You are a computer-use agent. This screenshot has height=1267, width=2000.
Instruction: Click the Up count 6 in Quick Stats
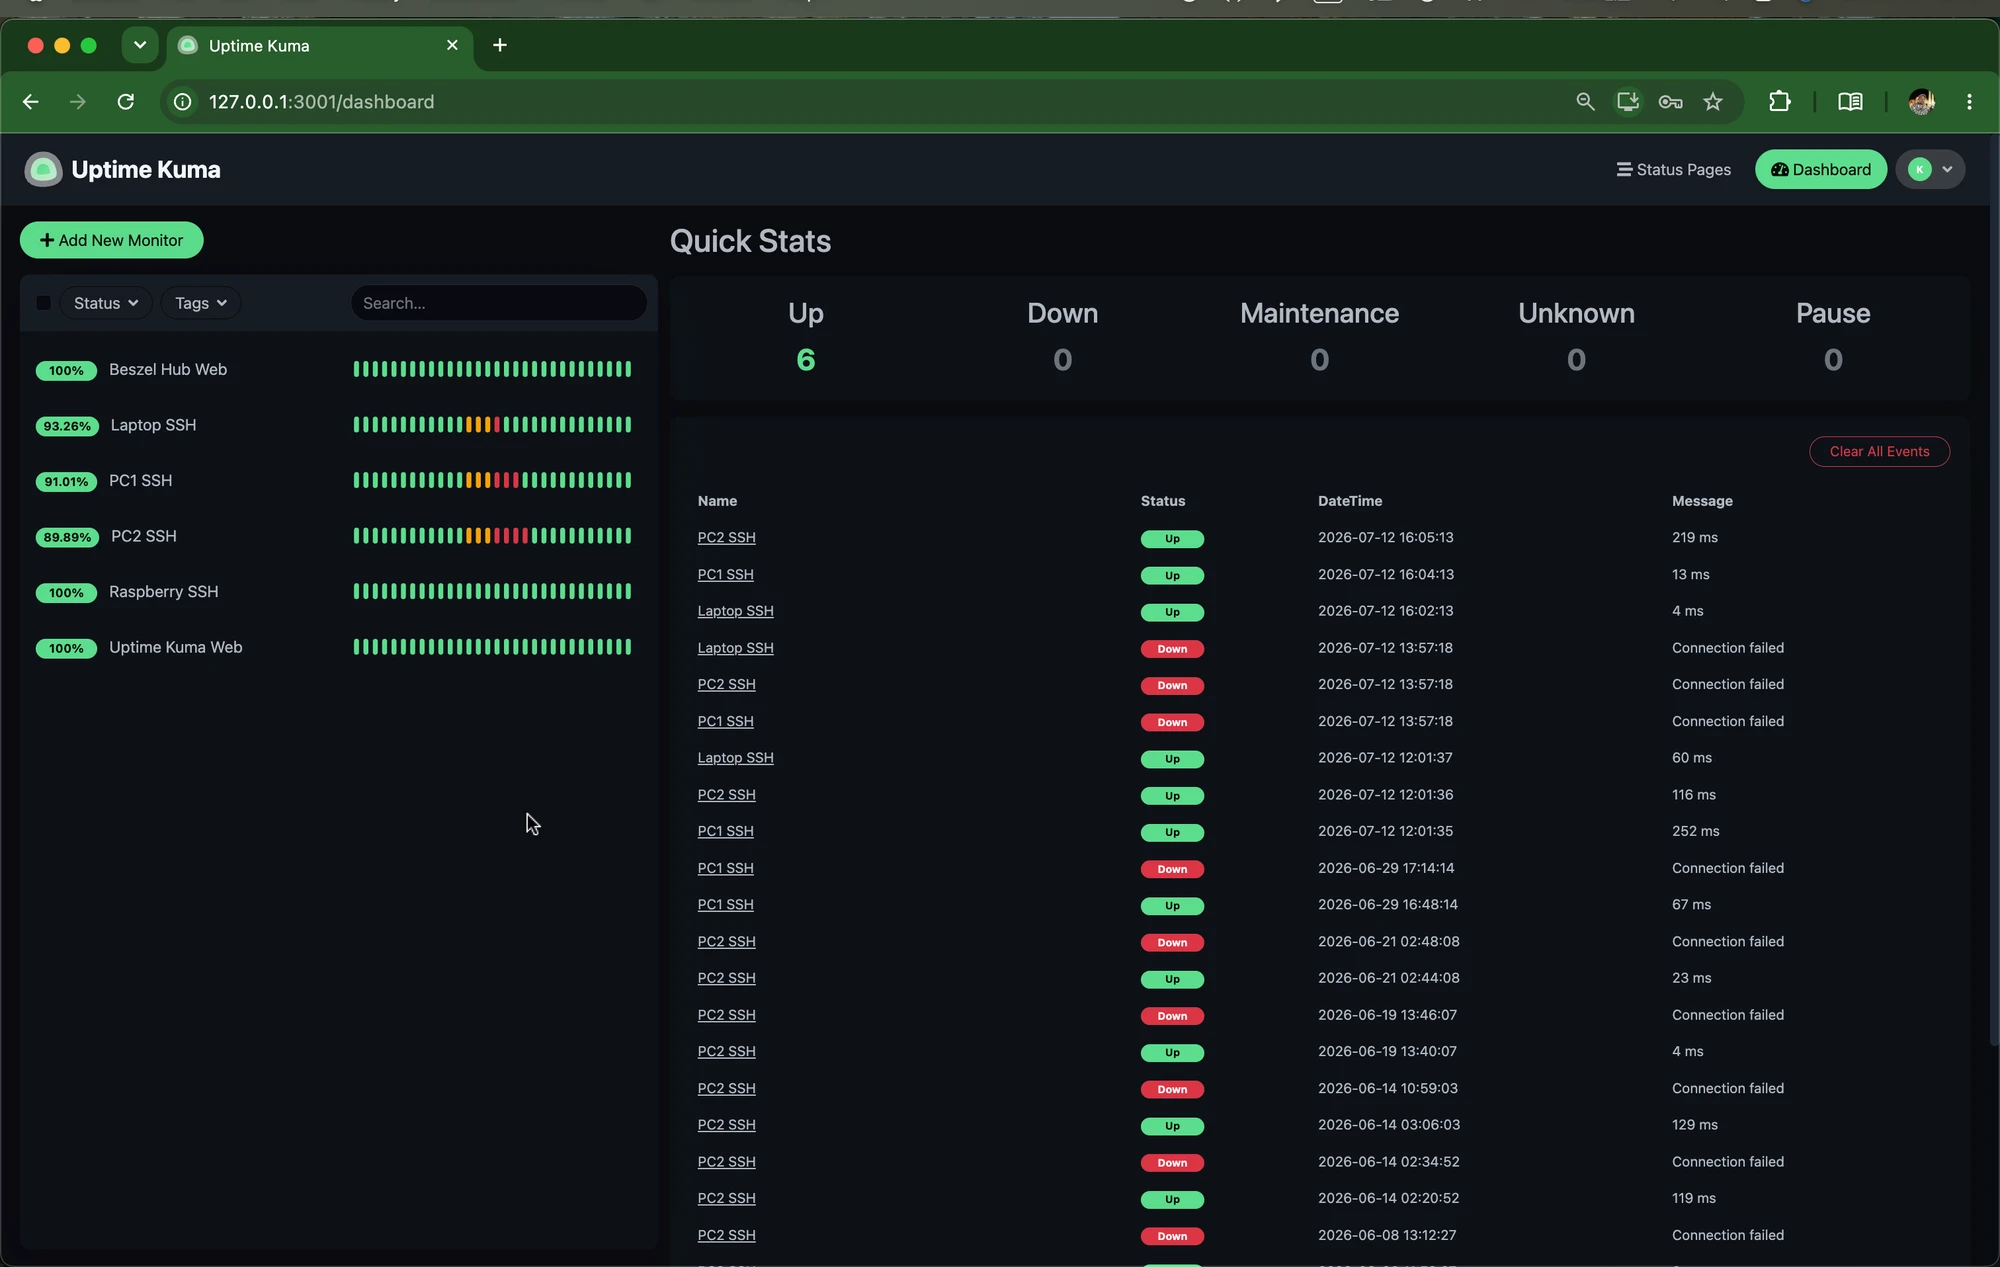pos(806,359)
